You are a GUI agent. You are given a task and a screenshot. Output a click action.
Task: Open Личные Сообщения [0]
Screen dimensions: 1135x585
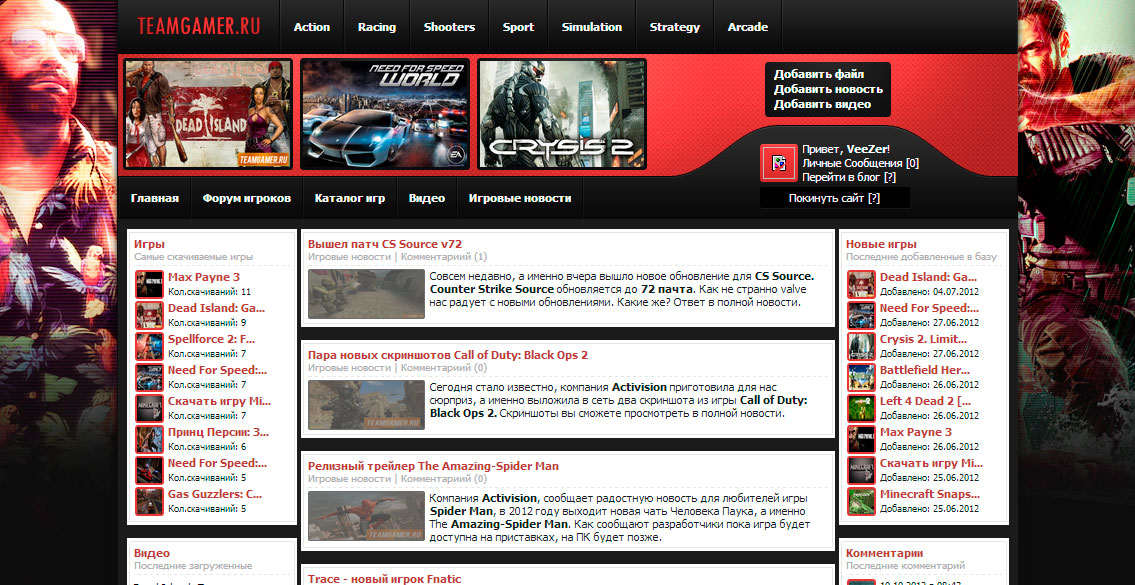(861, 163)
